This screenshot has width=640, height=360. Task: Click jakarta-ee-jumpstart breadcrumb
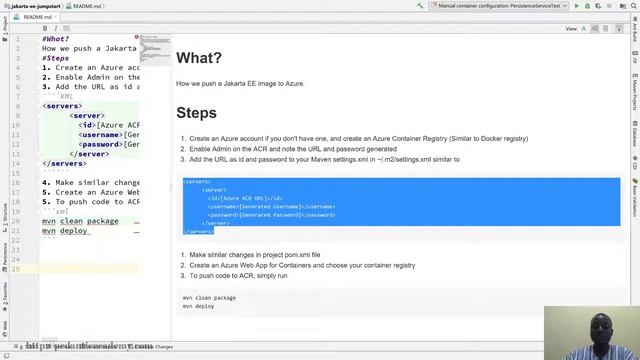tap(33, 6)
